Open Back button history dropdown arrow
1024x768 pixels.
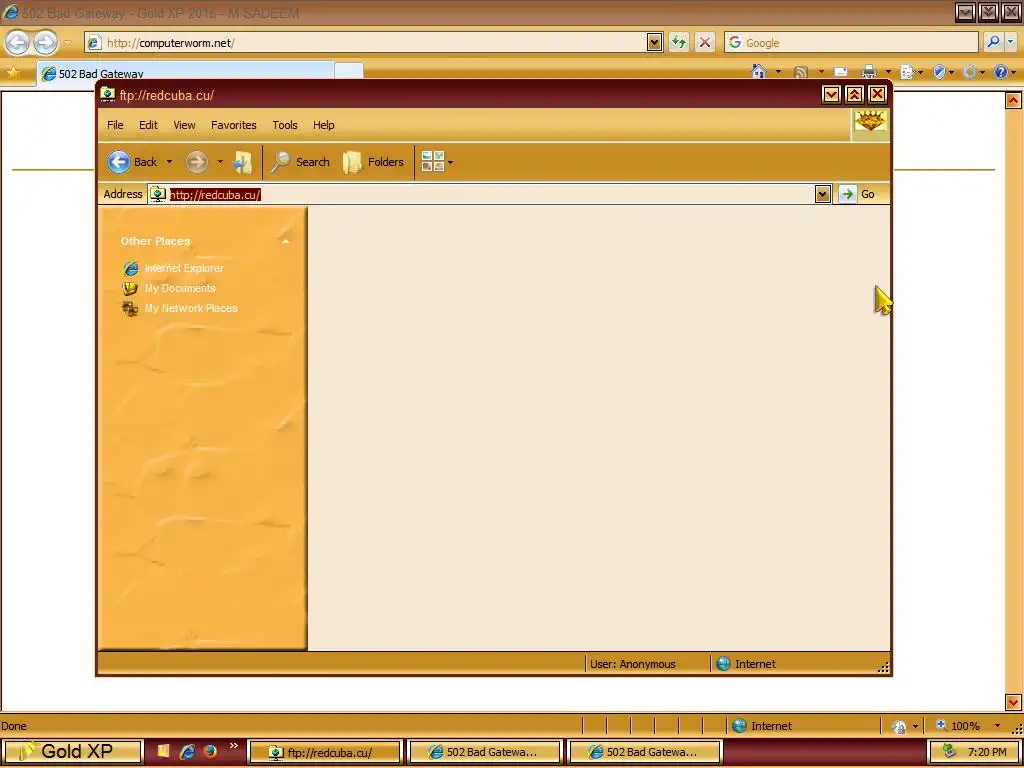click(x=169, y=162)
